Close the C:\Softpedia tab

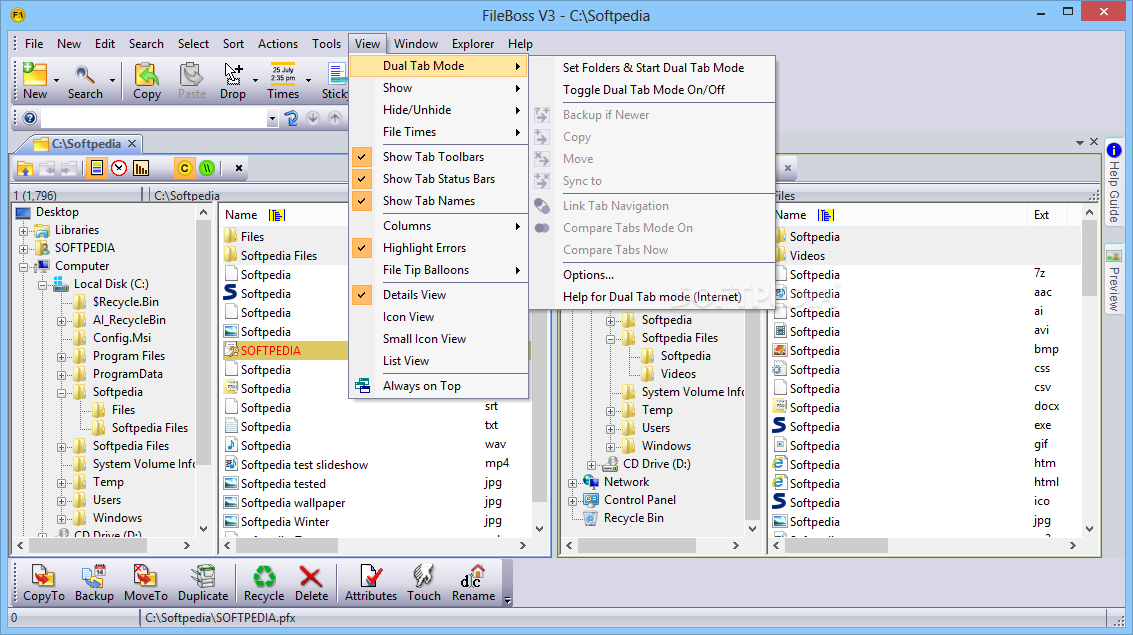point(132,144)
